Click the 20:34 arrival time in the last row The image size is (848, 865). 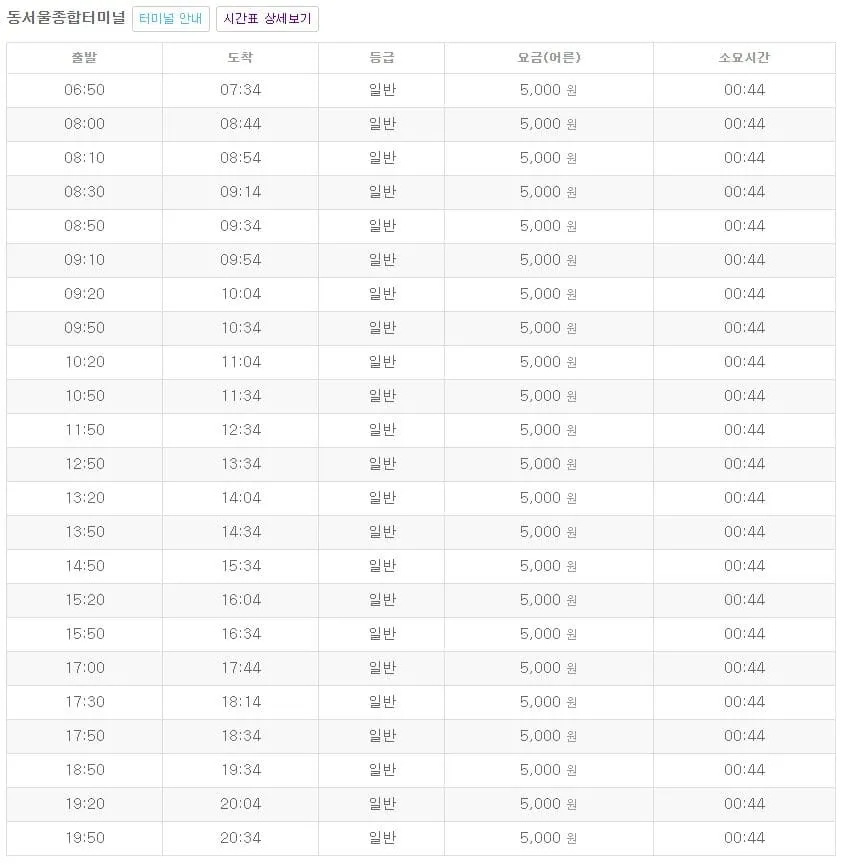pyautogui.click(x=240, y=838)
